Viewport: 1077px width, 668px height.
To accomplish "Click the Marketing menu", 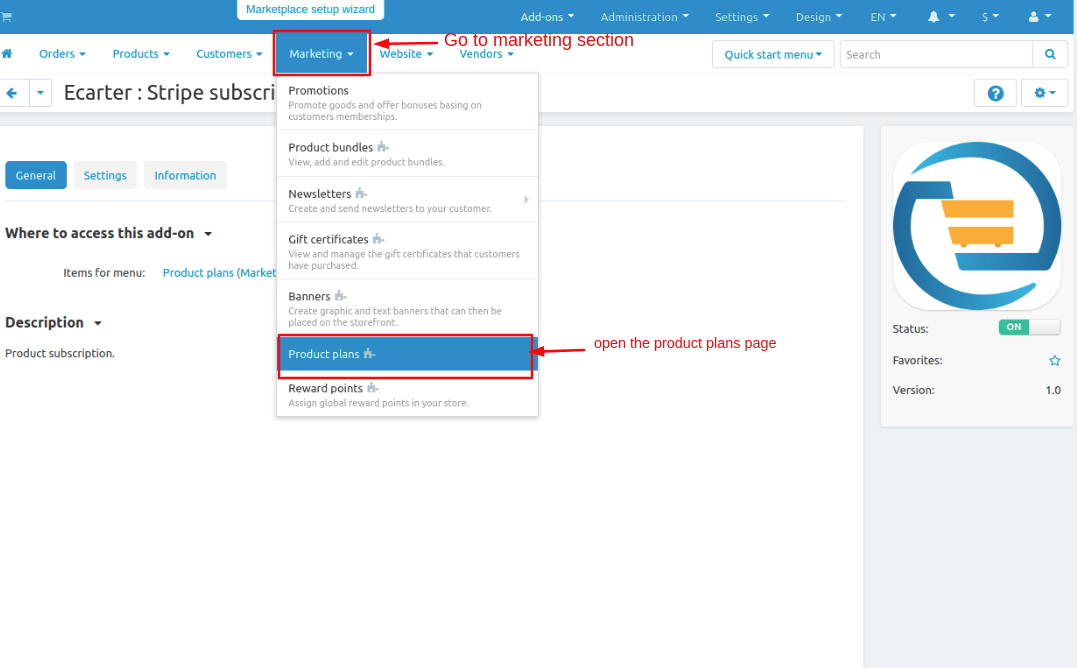I will (x=321, y=54).
